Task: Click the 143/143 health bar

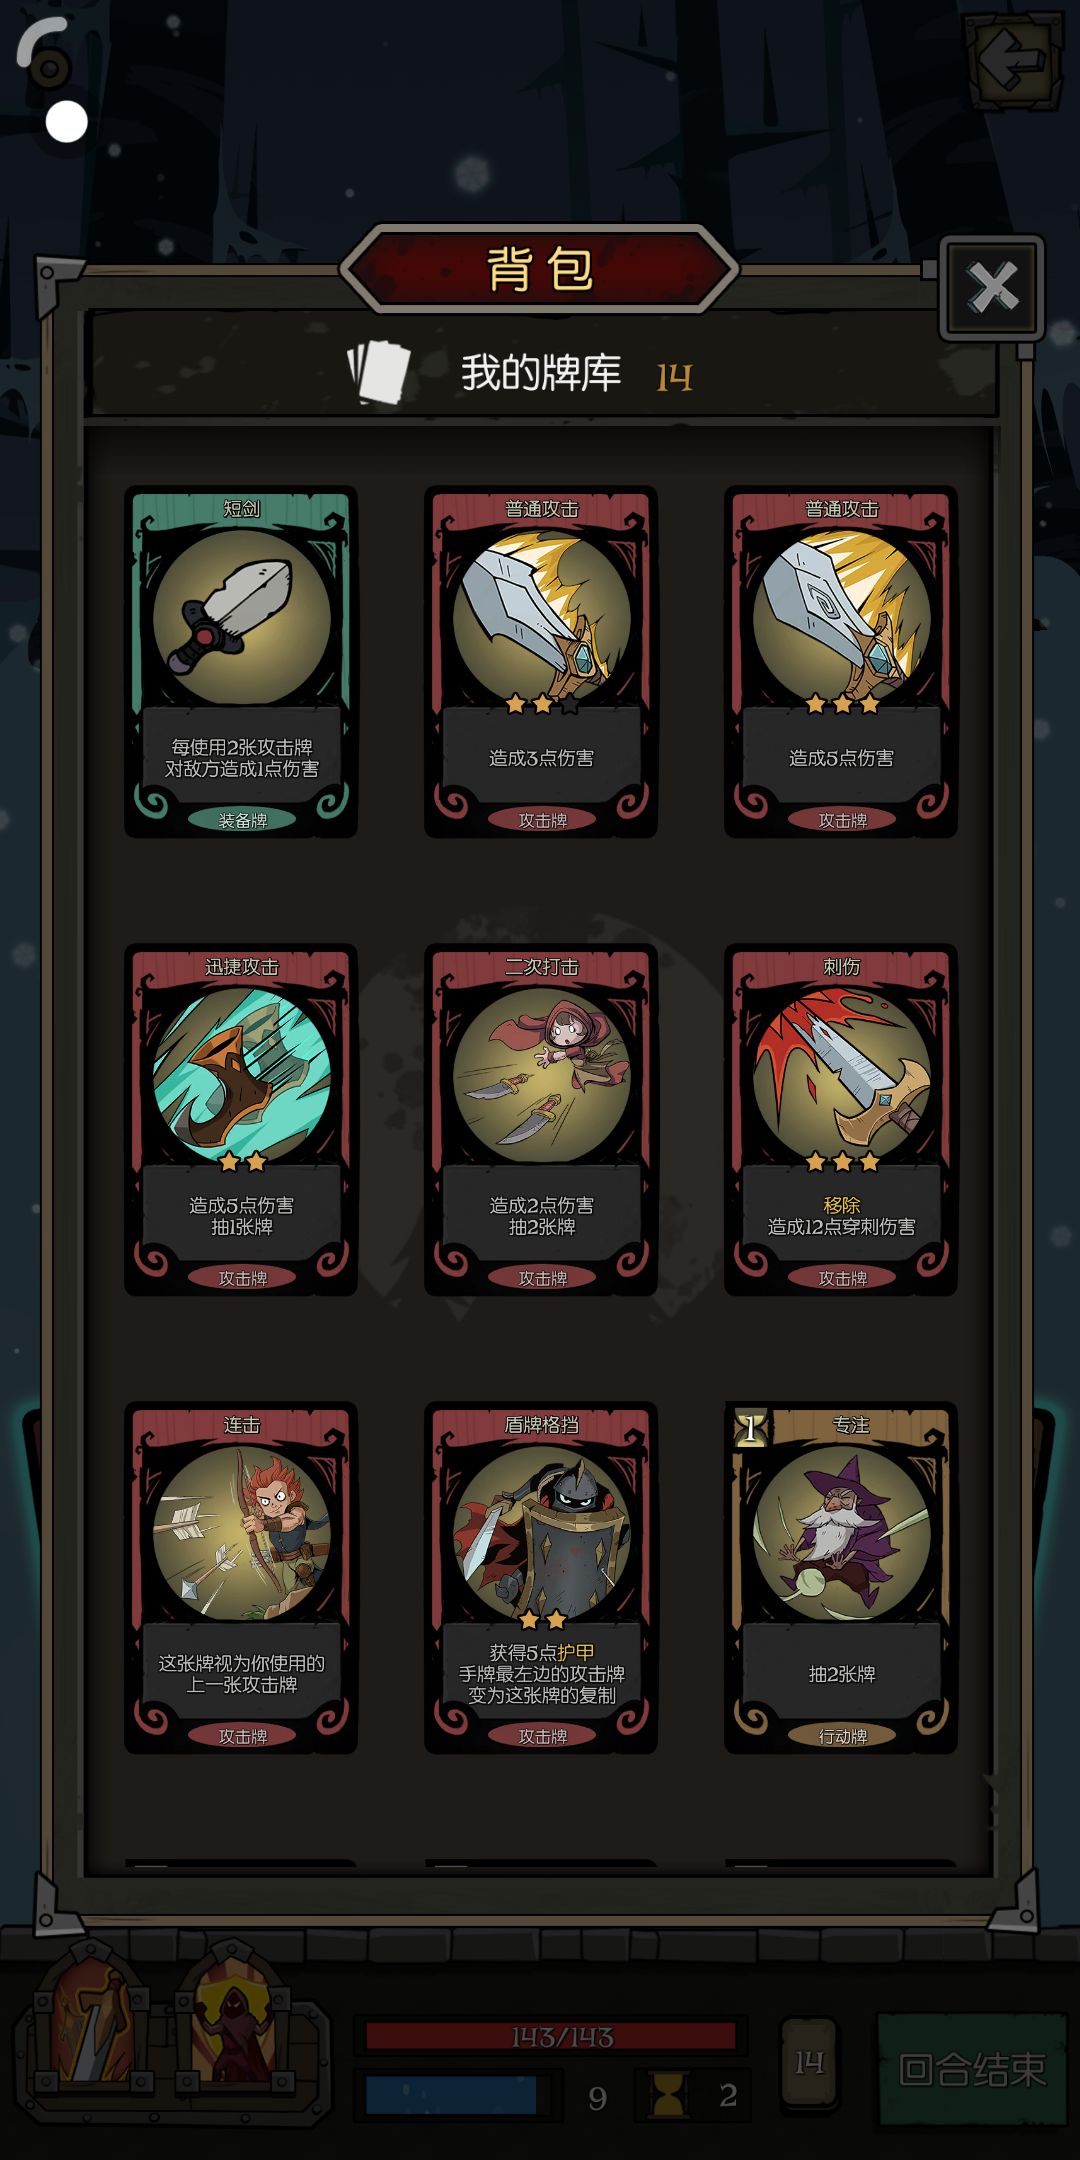Action: 551,2036
